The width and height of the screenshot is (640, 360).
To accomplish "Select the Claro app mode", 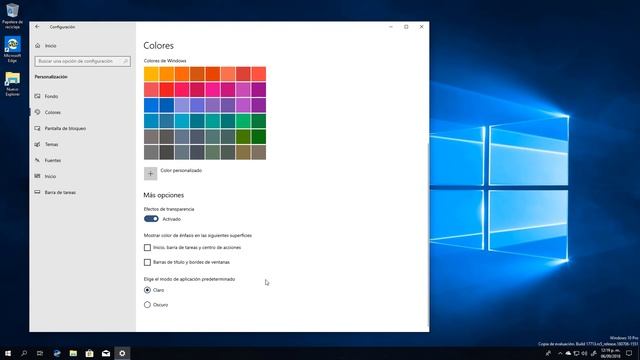I will [147, 290].
